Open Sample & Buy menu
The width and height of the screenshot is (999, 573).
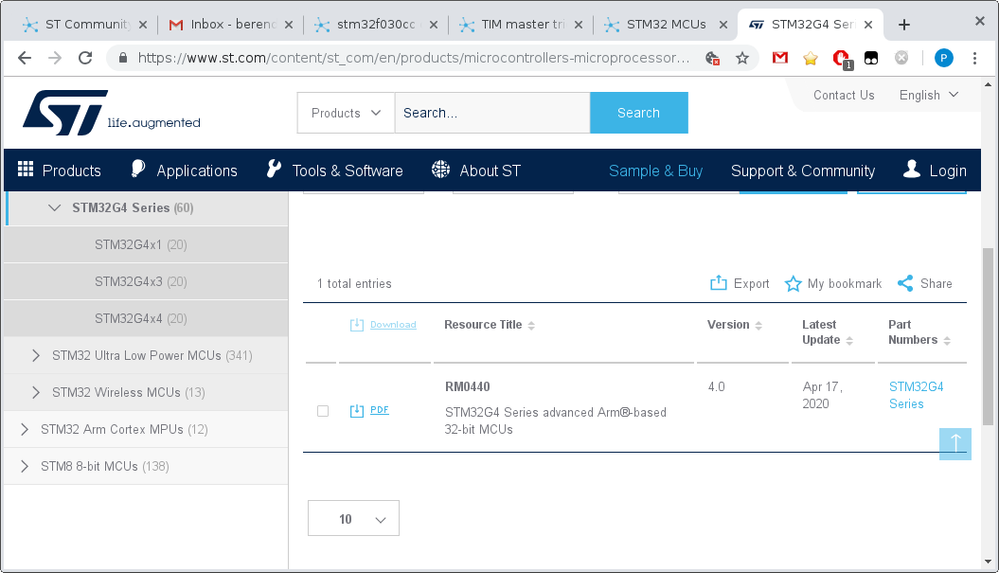click(656, 171)
